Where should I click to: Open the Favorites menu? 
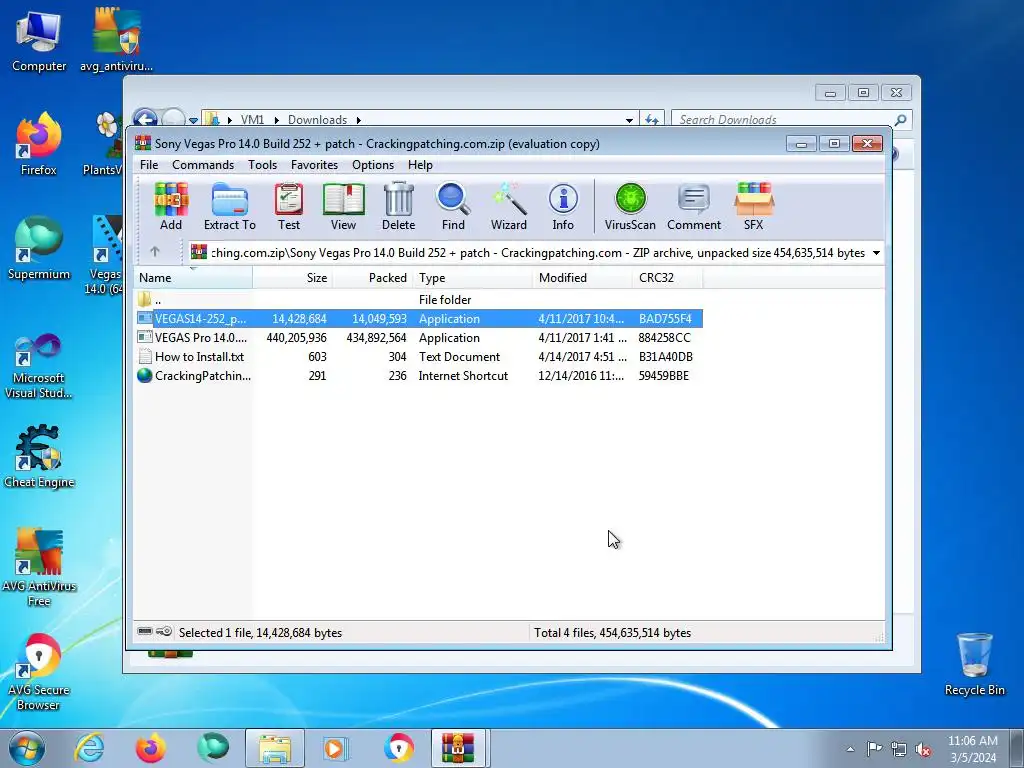point(315,165)
